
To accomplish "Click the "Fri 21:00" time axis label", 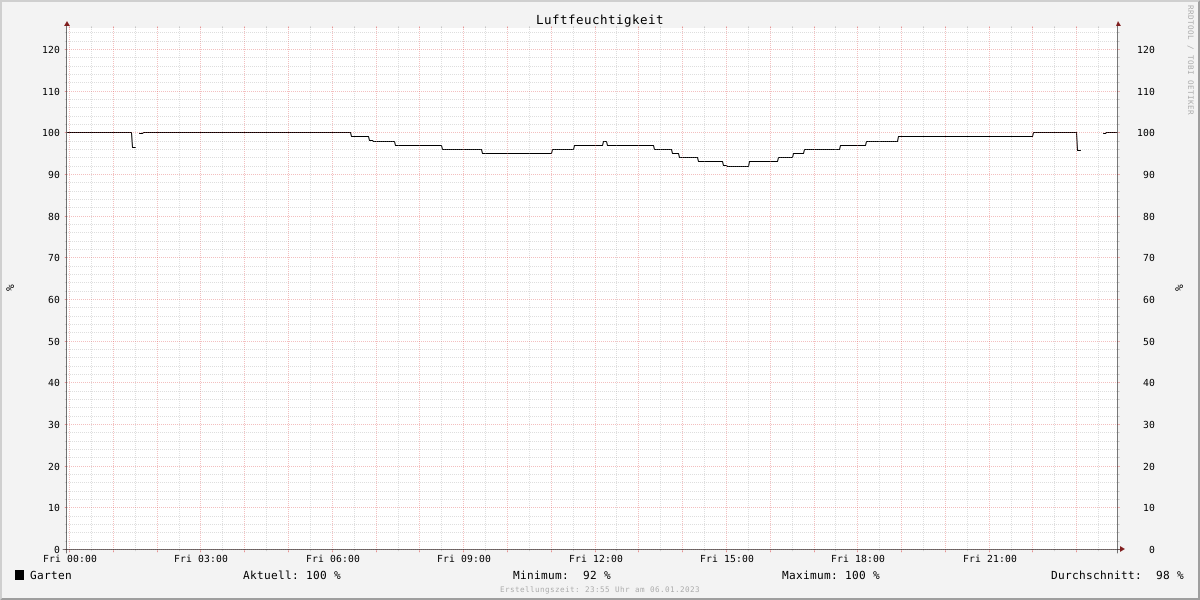I will click(x=990, y=559).
